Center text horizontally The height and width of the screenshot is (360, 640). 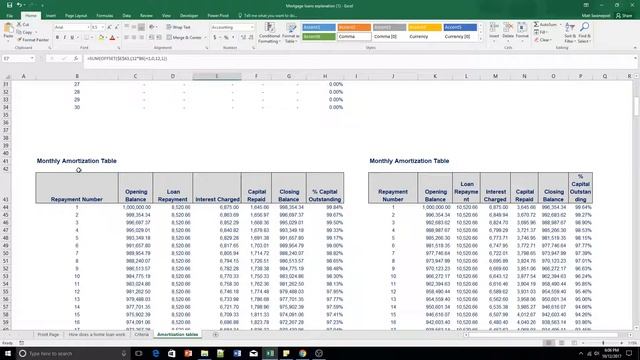pyautogui.click(x=134, y=38)
